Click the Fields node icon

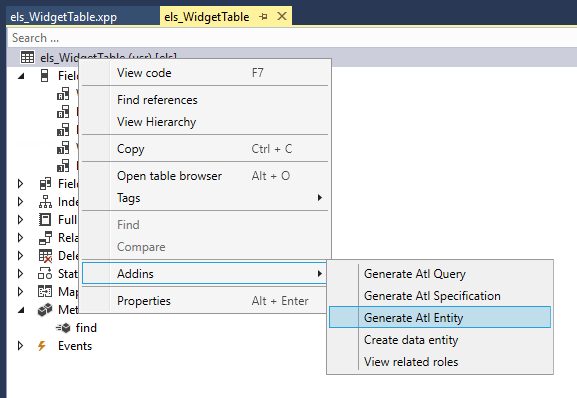tap(45, 76)
